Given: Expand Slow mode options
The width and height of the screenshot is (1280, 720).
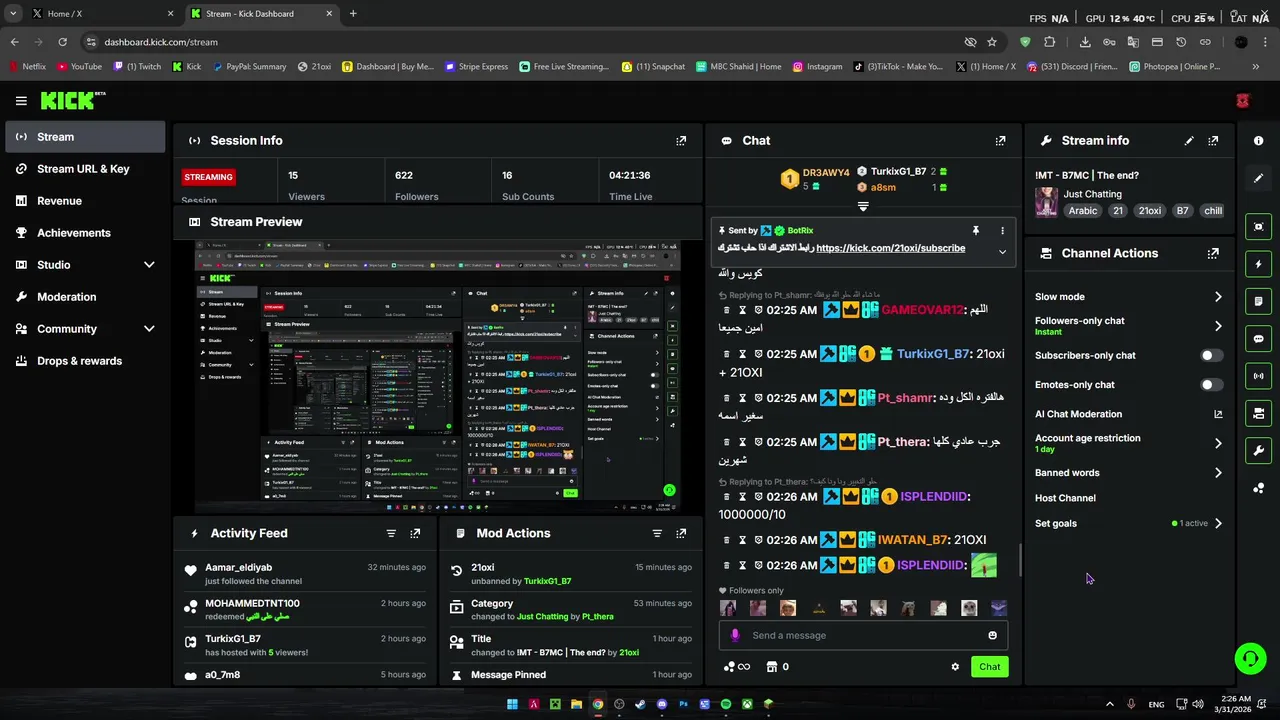Looking at the screenshot, I should click(1218, 297).
